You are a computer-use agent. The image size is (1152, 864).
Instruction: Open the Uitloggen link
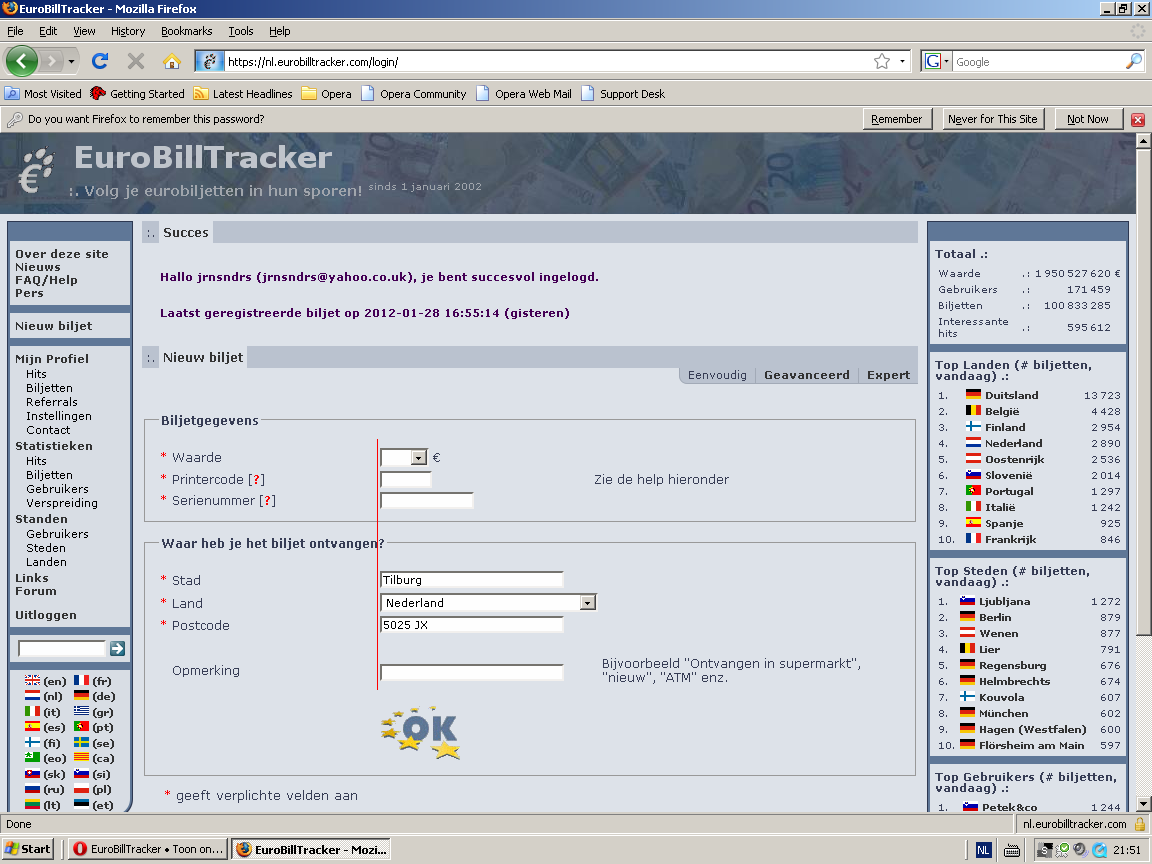[x=46, y=615]
